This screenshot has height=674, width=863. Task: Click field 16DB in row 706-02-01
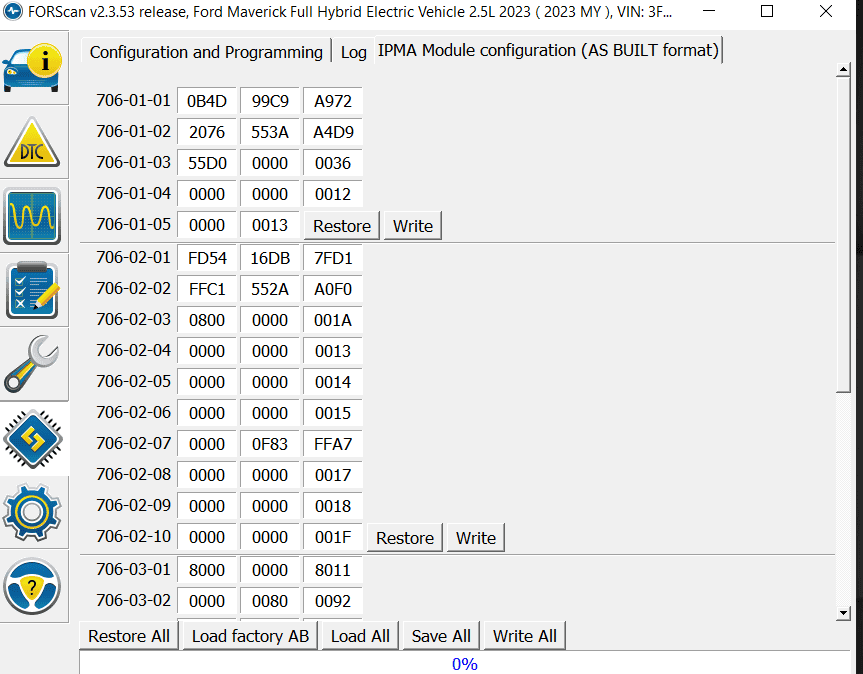click(270, 258)
